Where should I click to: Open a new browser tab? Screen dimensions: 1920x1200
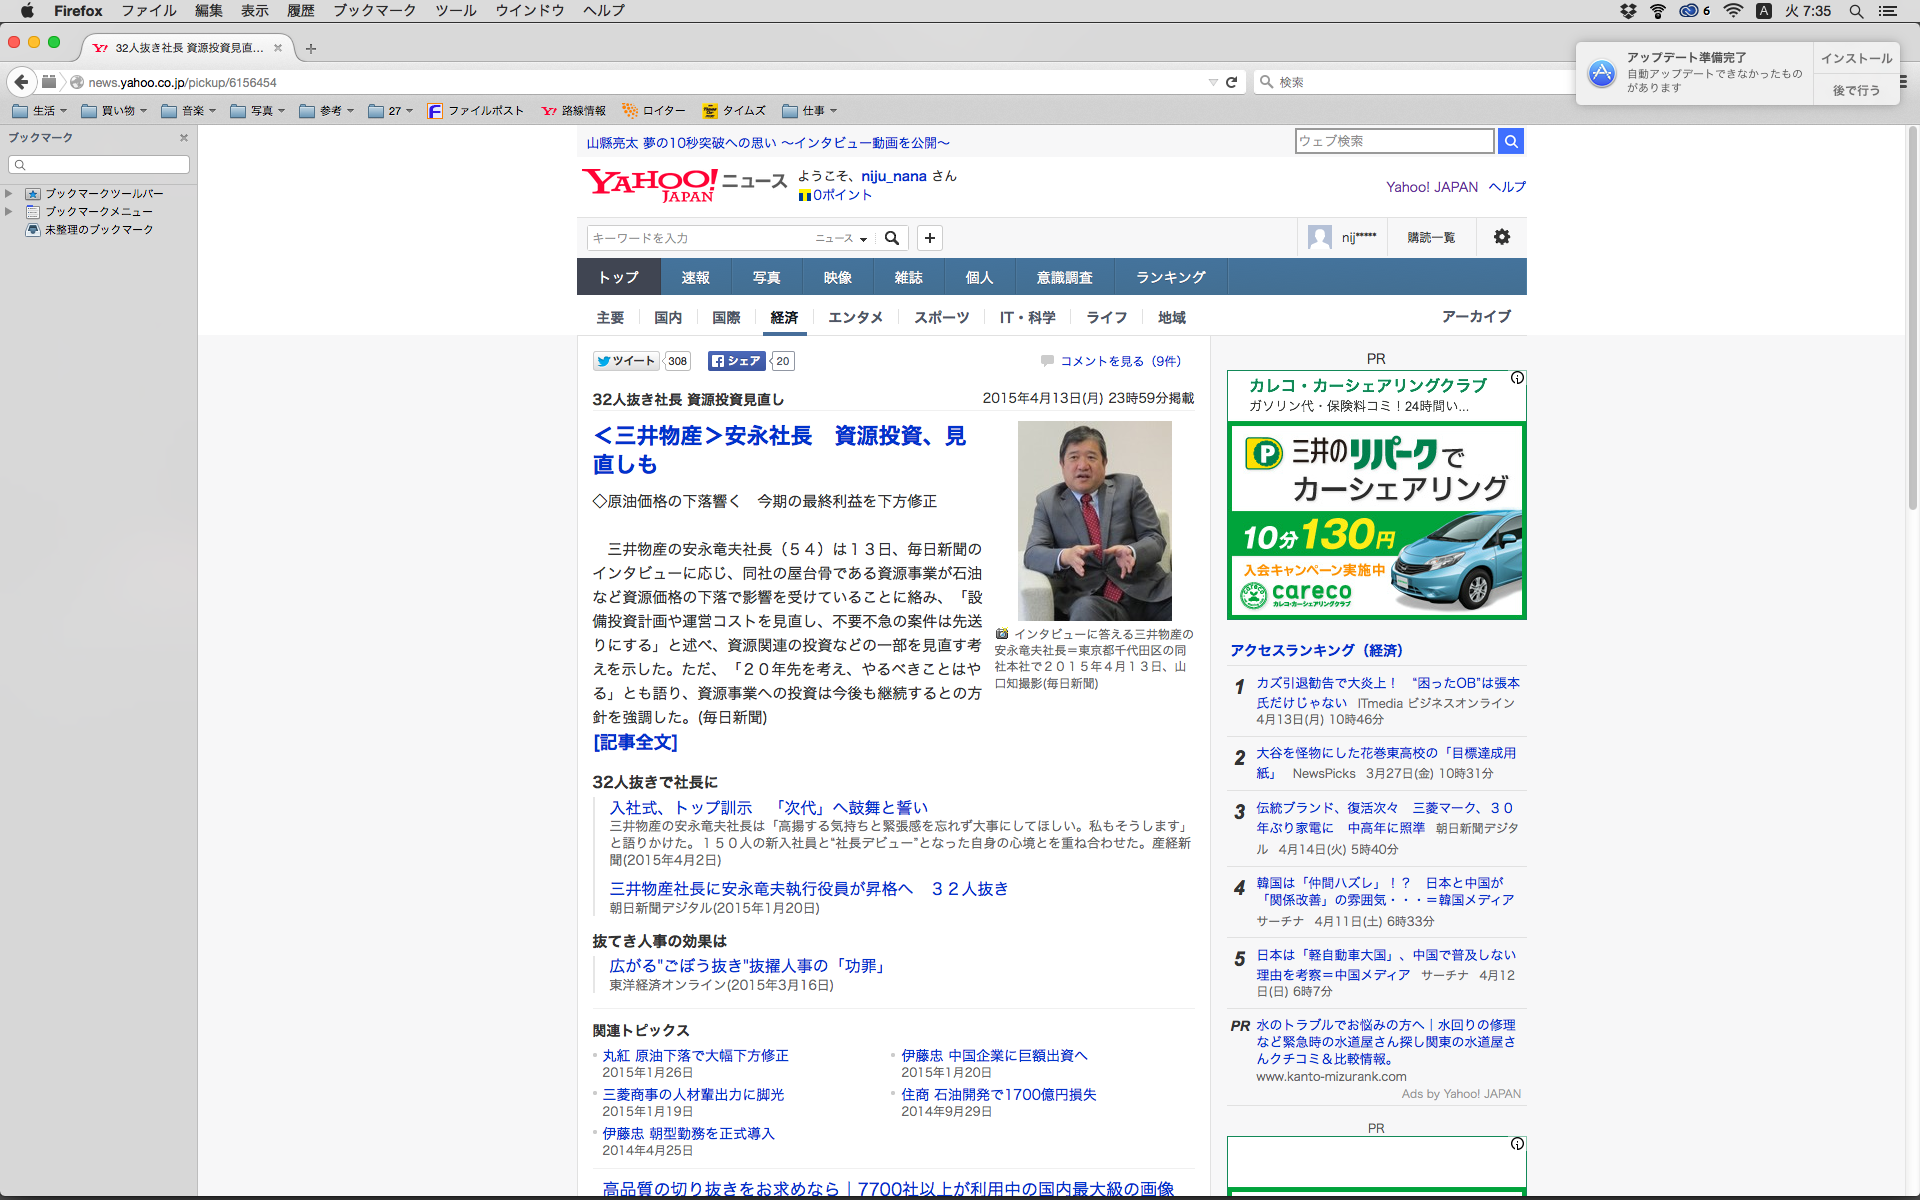click(311, 48)
